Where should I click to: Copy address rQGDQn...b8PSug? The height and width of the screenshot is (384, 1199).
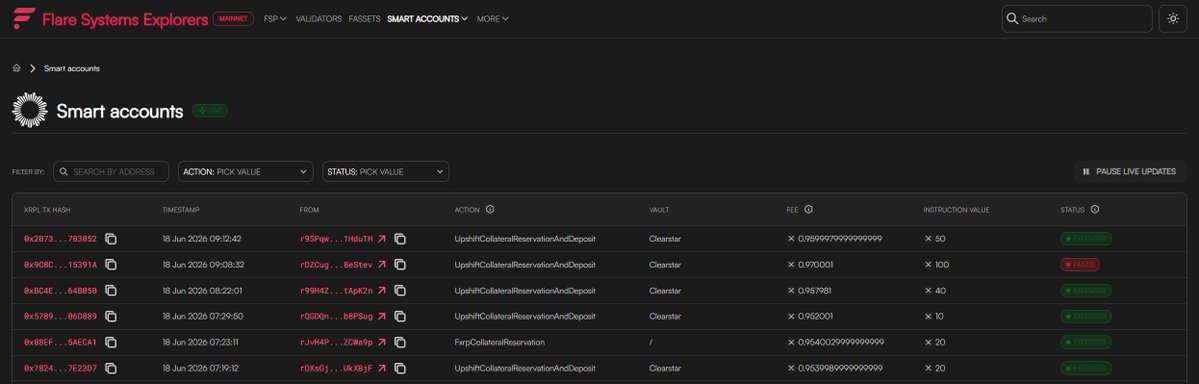tap(400, 317)
